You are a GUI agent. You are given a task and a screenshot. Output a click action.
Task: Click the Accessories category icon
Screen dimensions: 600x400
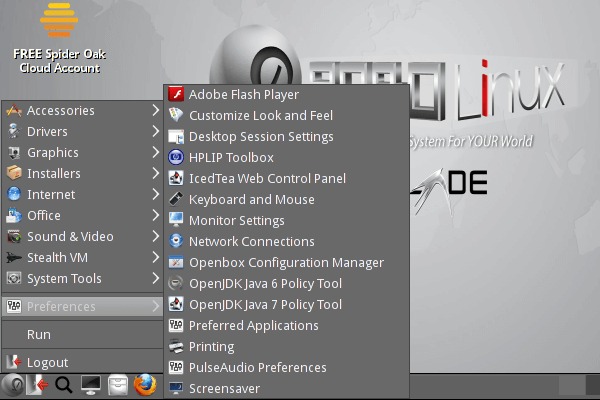point(14,111)
